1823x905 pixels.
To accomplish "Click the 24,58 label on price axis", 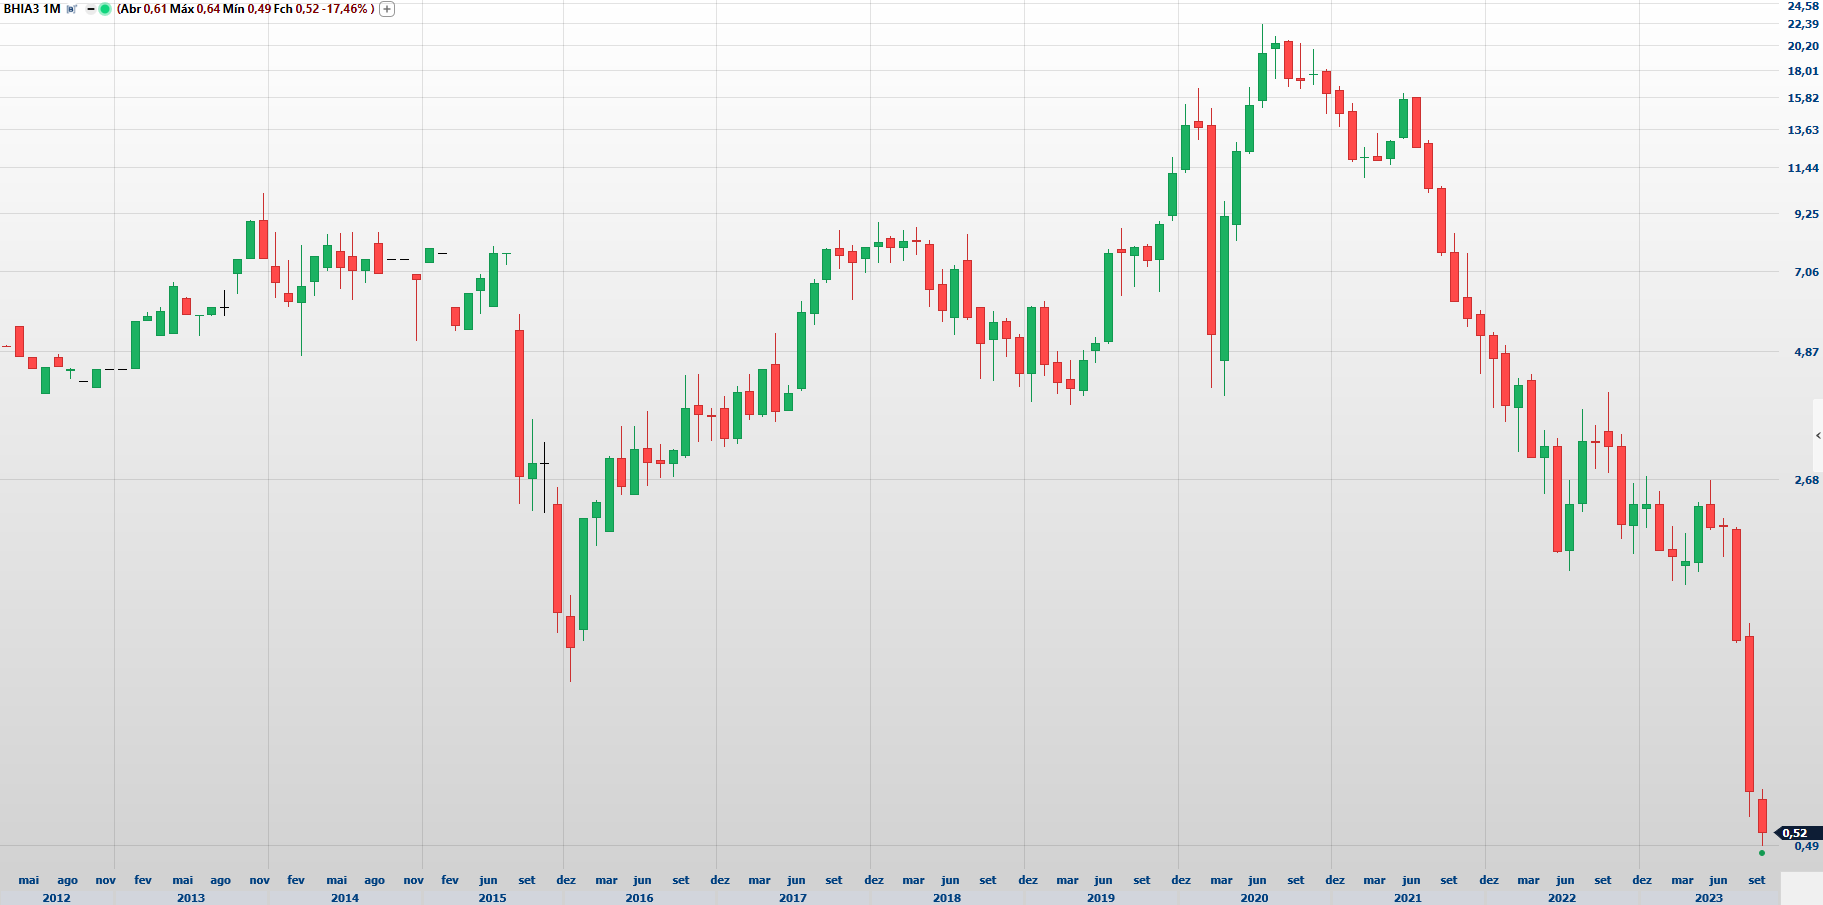I will click(x=1803, y=6).
